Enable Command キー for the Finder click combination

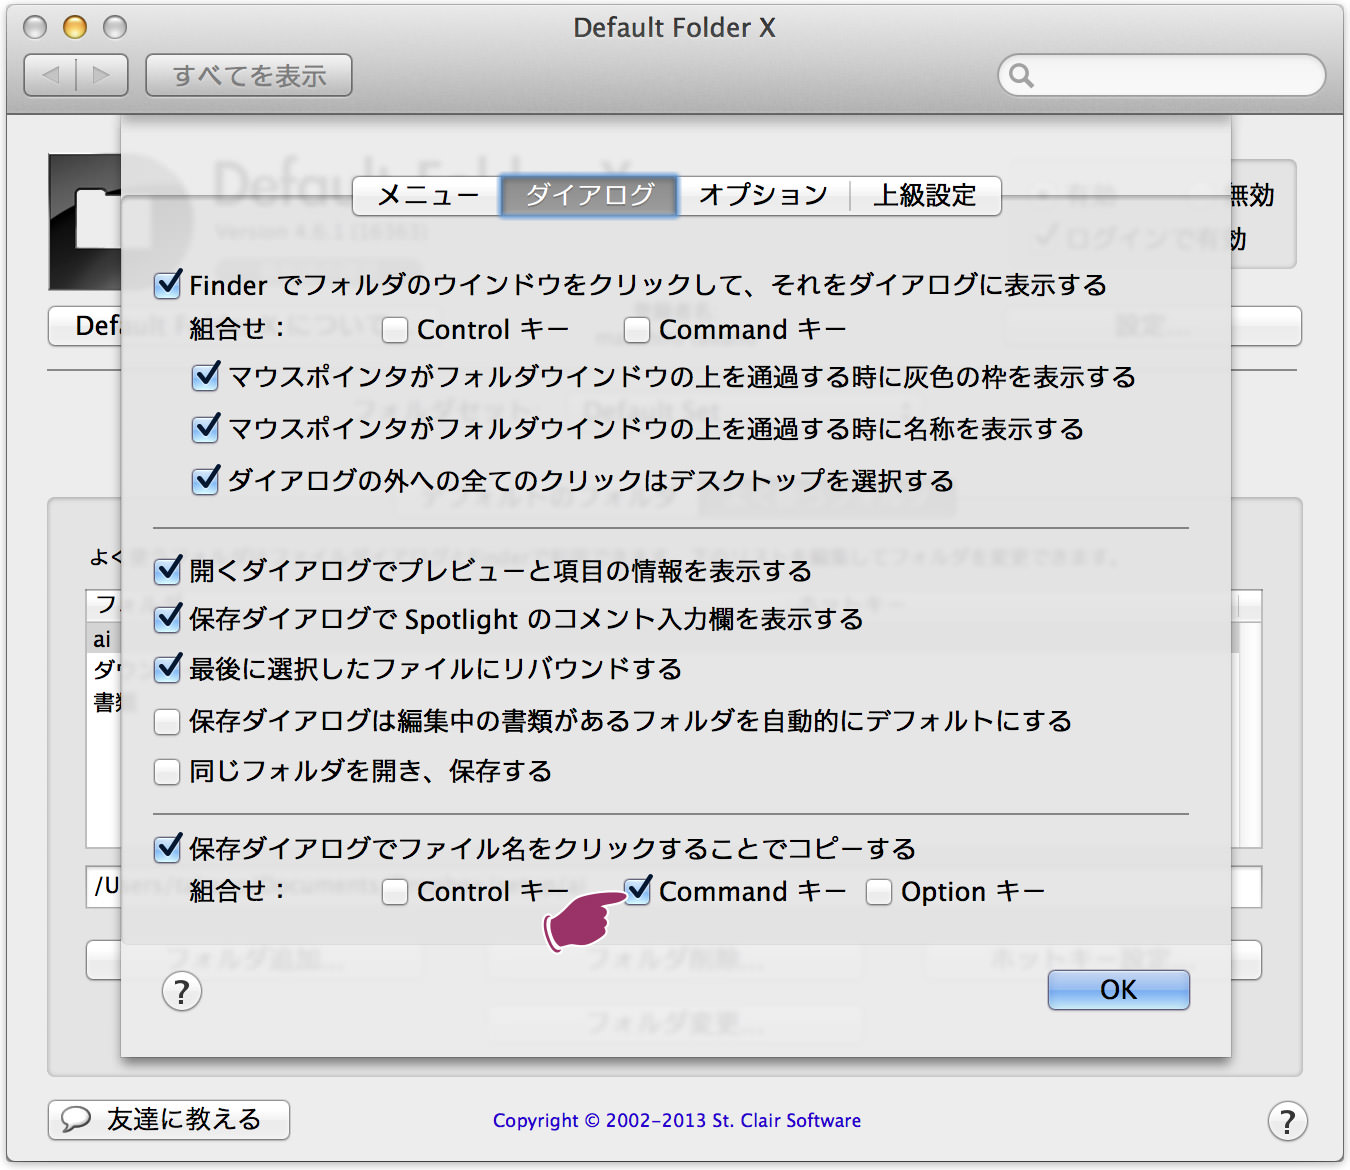637,330
